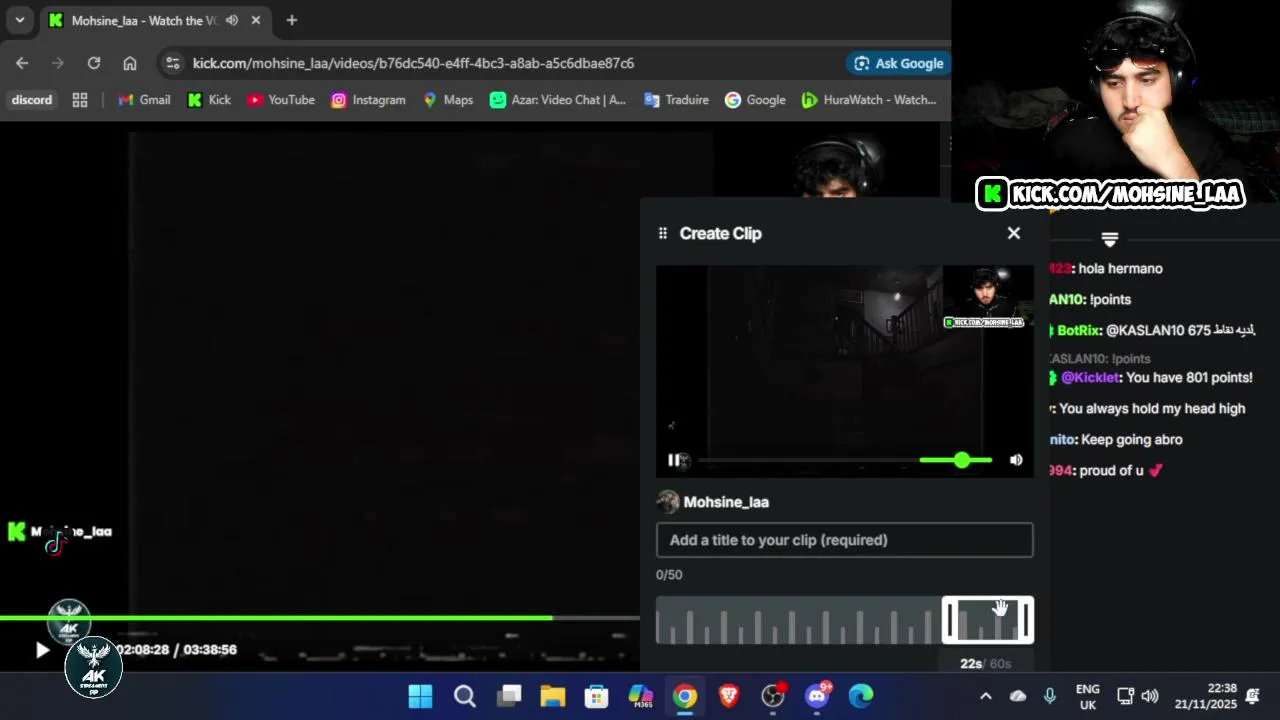Image resolution: width=1280 pixels, height=720 pixels.
Task: Open Microsoft Edge from taskbar
Action: (861, 695)
